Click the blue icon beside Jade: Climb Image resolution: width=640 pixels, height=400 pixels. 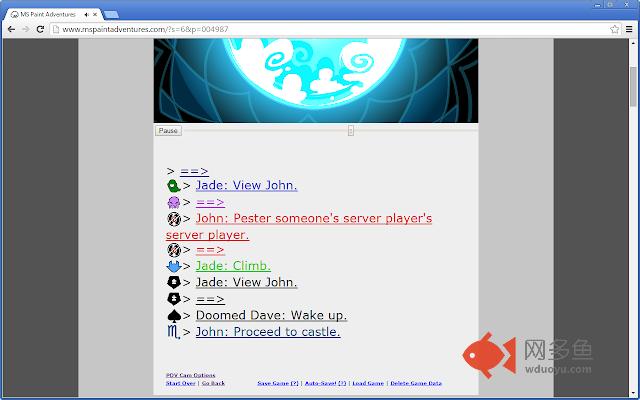(x=174, y=267)
